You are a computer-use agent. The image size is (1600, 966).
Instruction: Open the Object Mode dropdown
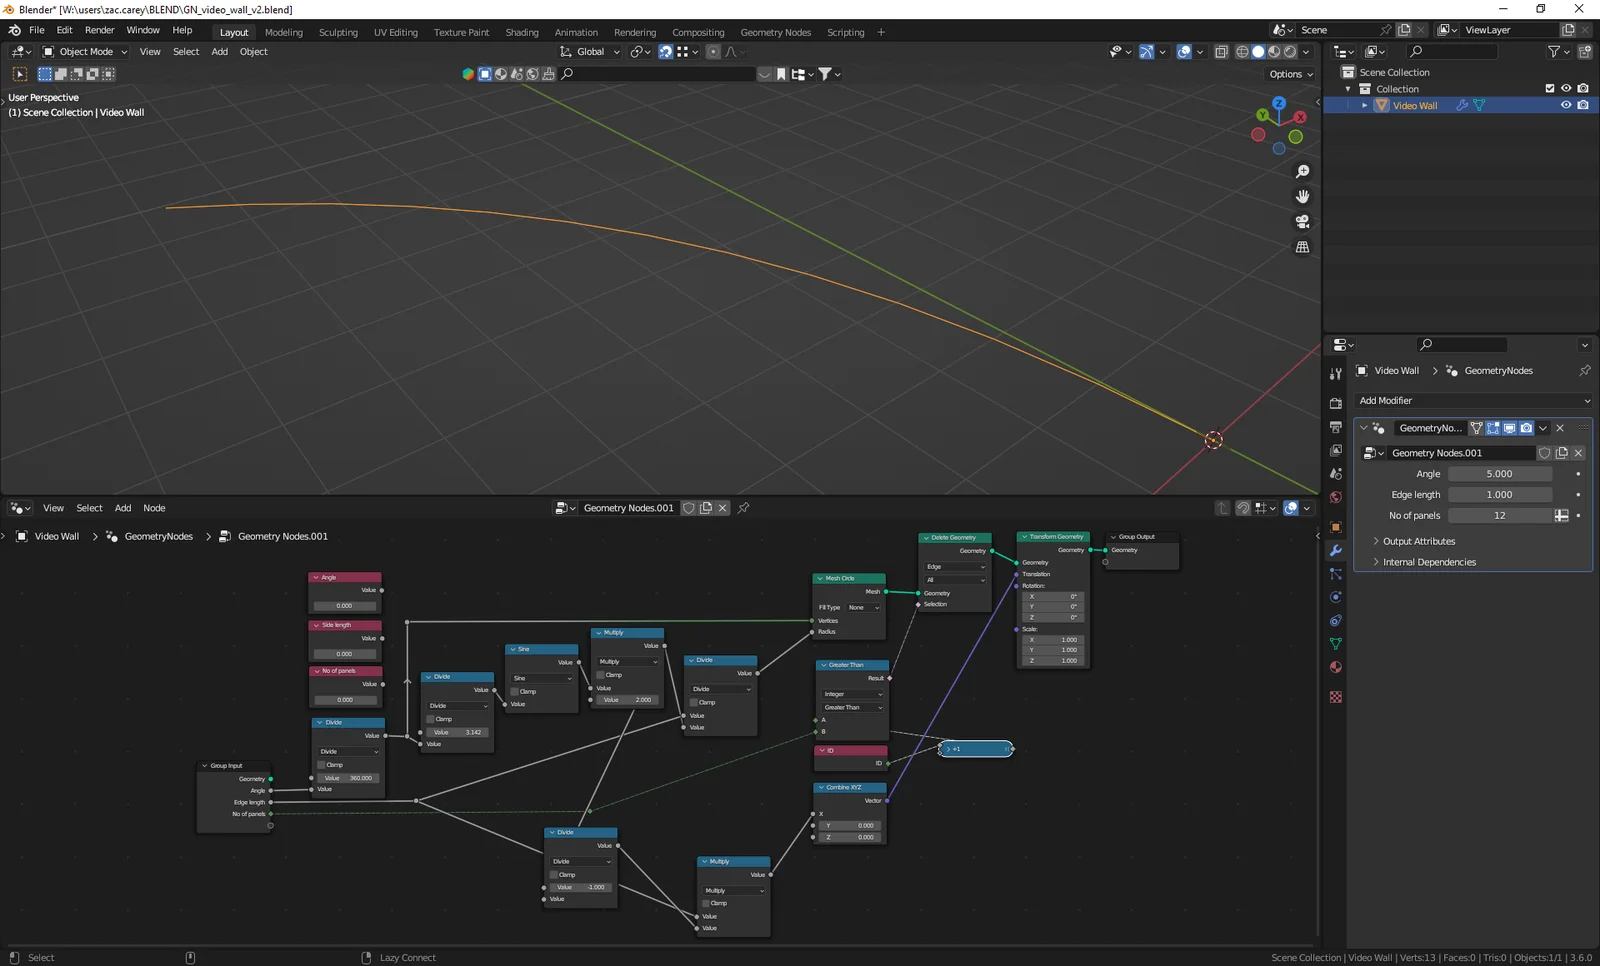[x=86, y=52]
